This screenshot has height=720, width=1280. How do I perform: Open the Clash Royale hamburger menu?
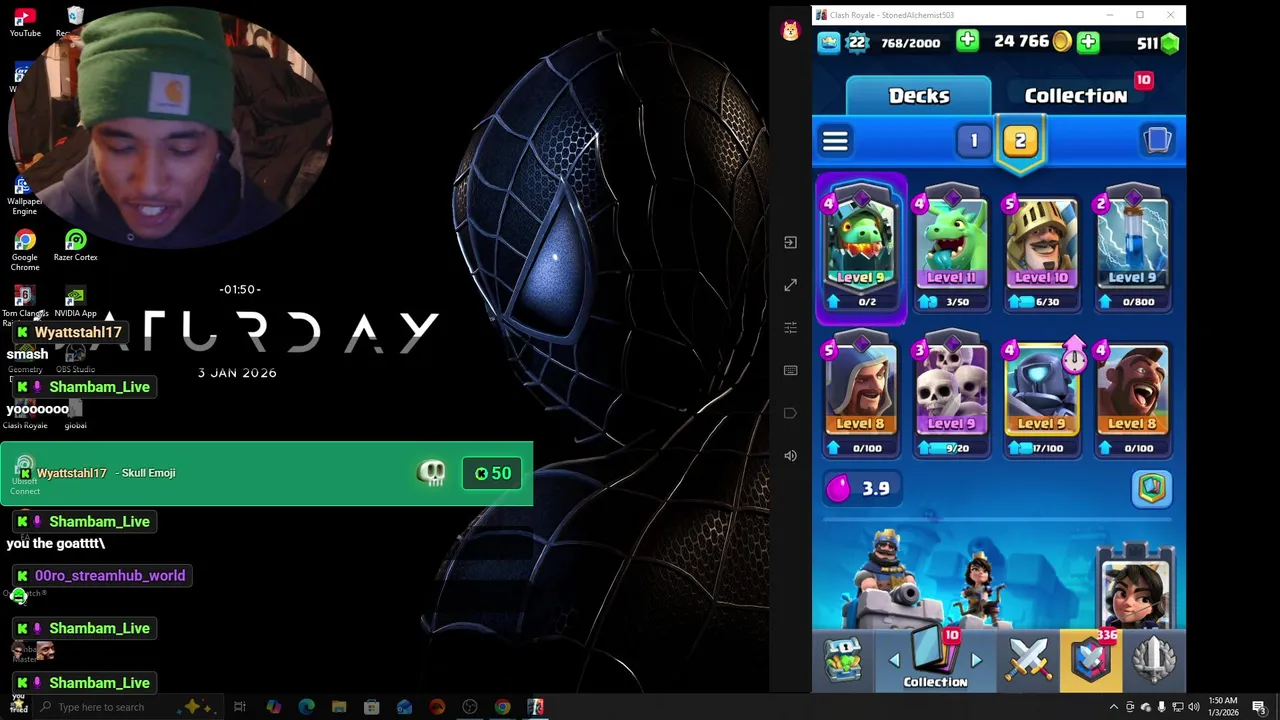[835, 141]
